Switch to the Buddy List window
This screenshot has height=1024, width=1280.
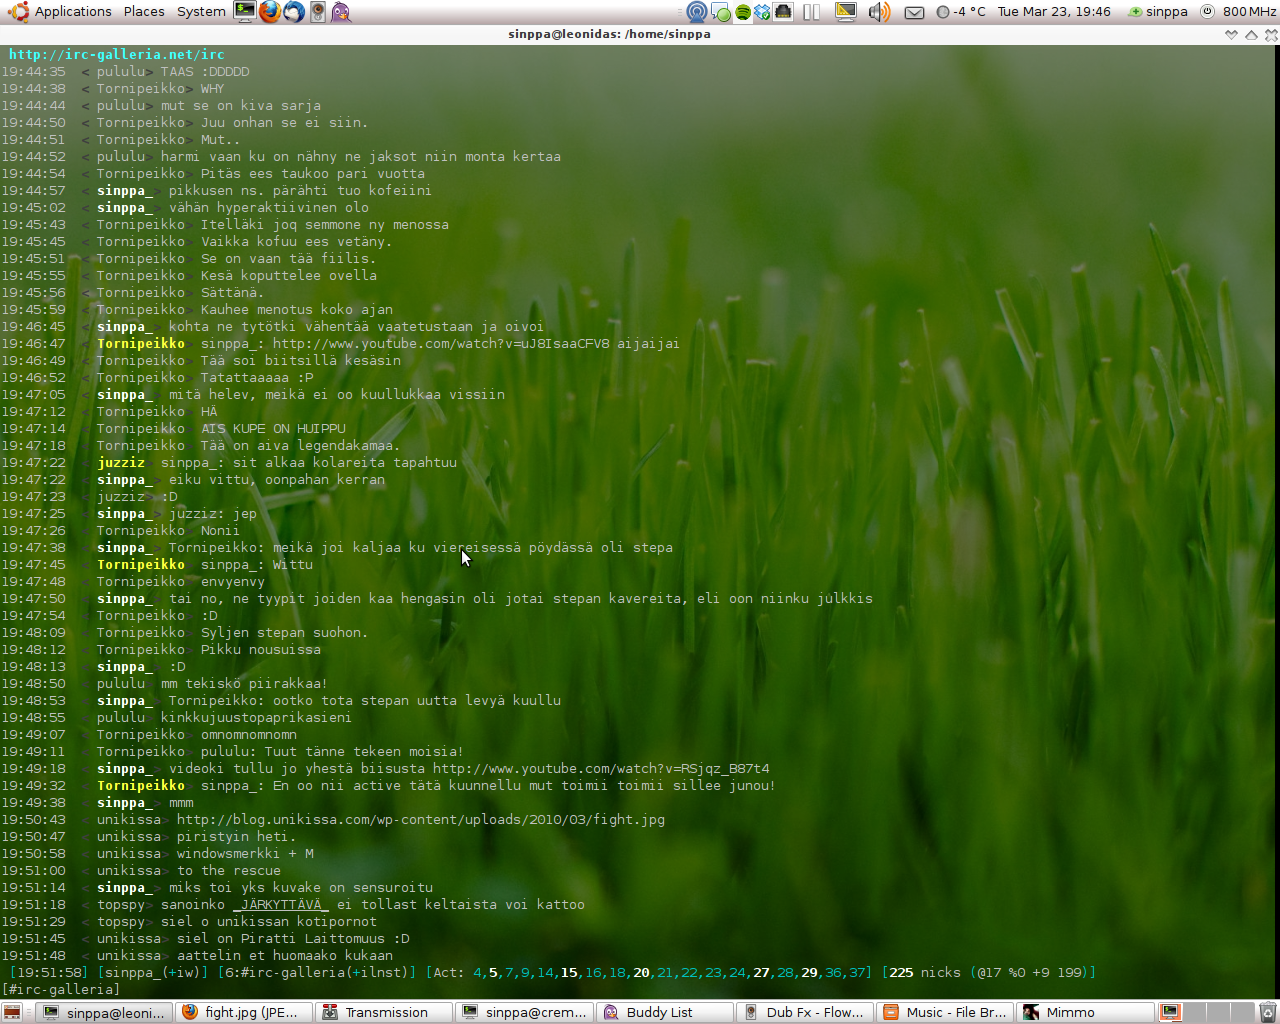(x=658, y=1012)
